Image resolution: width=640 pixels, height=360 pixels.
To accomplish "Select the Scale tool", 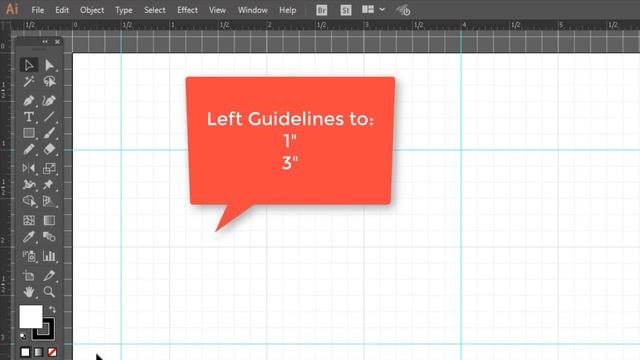I will [49, 168].
